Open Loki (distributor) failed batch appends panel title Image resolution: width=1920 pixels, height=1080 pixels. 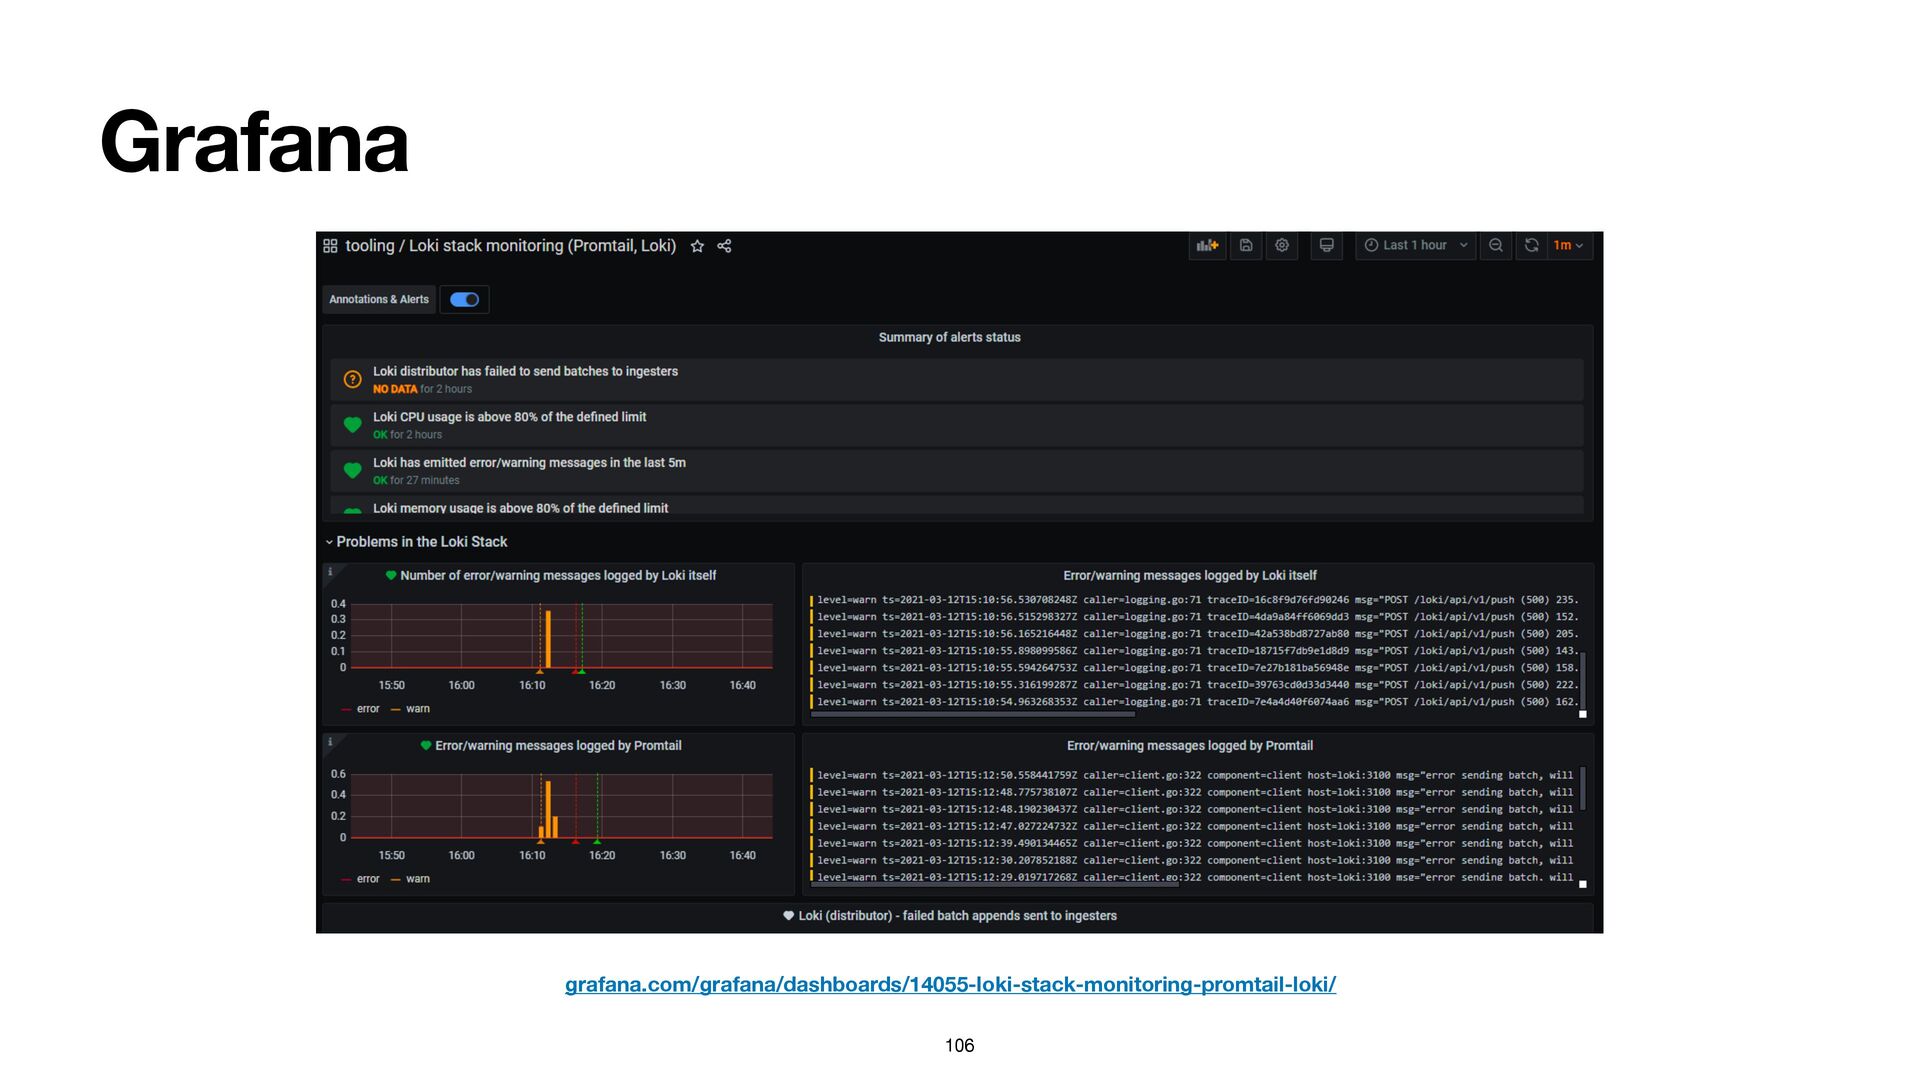pos(957,916)
